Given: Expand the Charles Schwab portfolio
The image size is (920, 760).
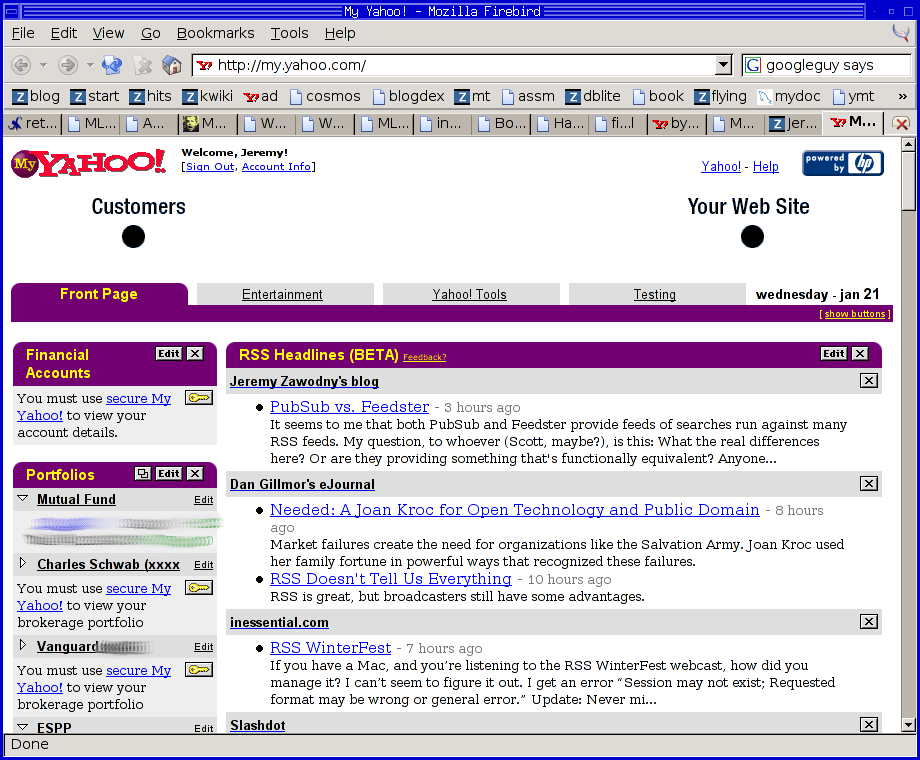Looking at the screenshot, I should pos(23,563).
